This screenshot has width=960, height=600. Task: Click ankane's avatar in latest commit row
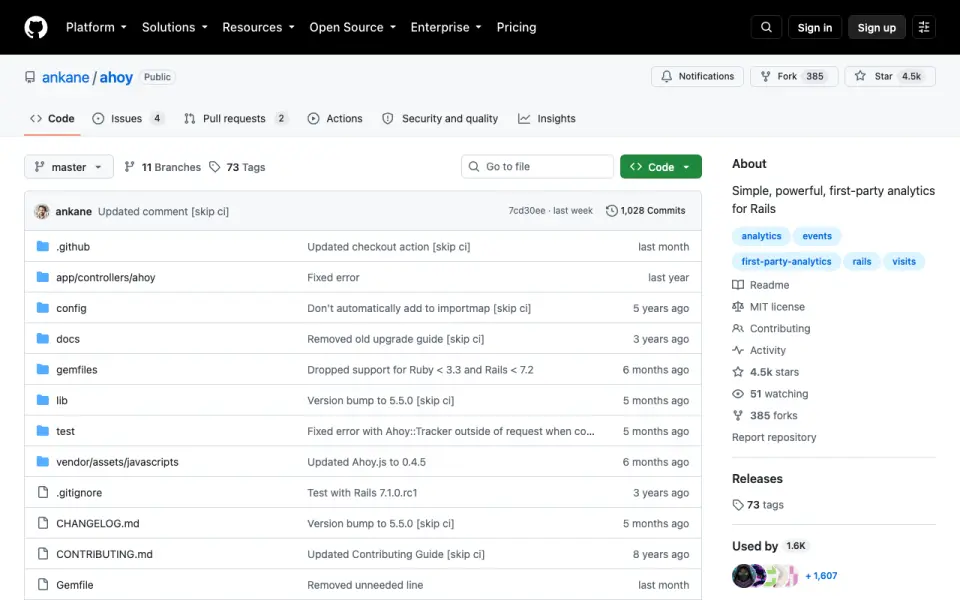tap(42, 211)
